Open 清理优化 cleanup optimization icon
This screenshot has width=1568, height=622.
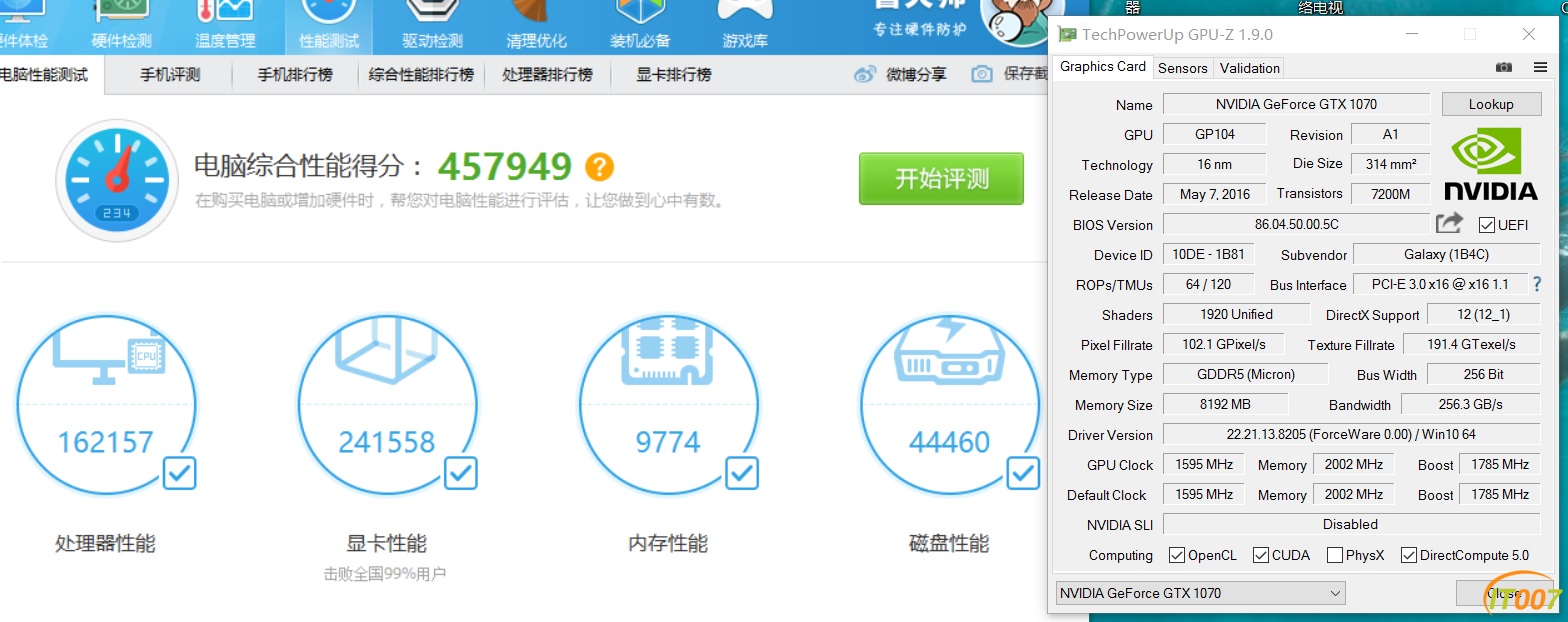tap(537, 26)
